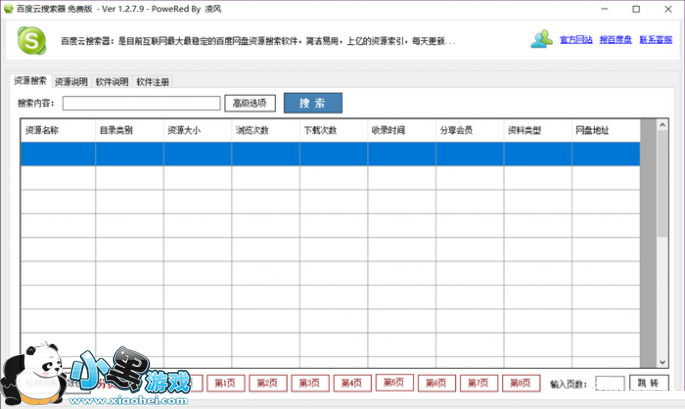Click the 跳转 jump button
685x409 pixels.
pyautogui.click(x=648, y=384)
